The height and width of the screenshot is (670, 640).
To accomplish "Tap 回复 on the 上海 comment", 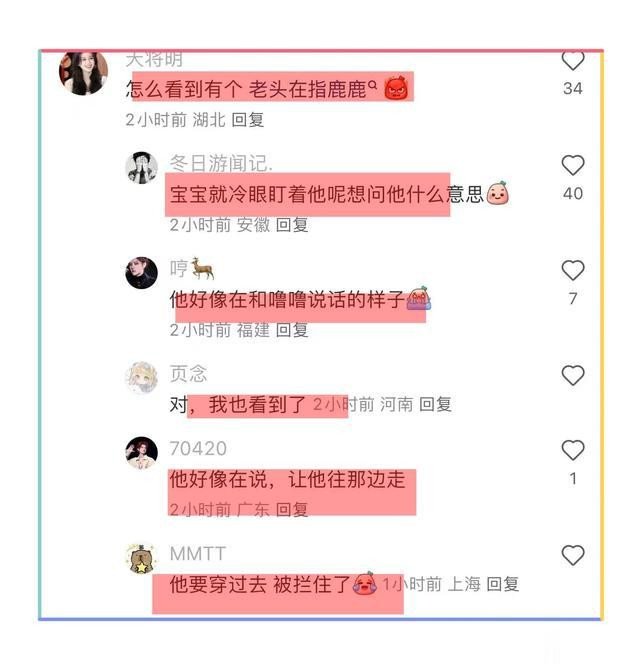I will pyautogui.click(x=502, y=584).
